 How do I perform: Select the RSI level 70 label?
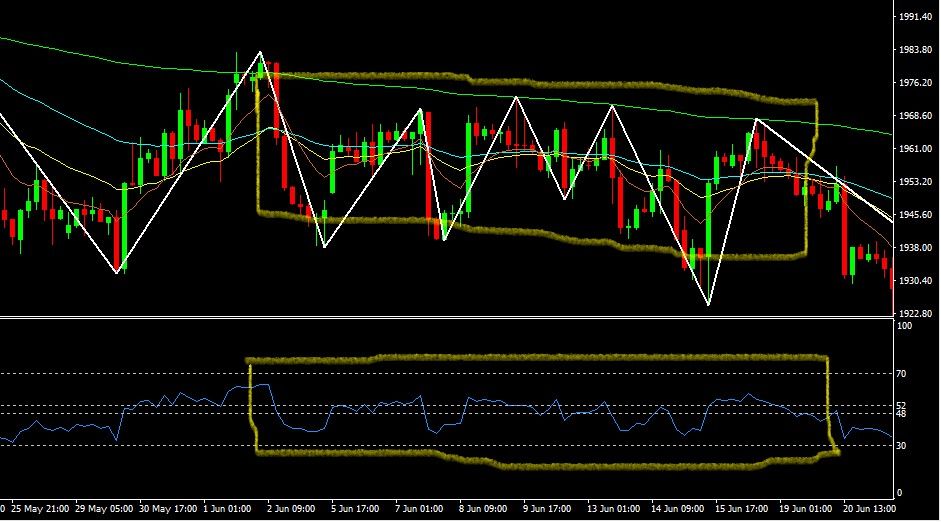(901, 374)
